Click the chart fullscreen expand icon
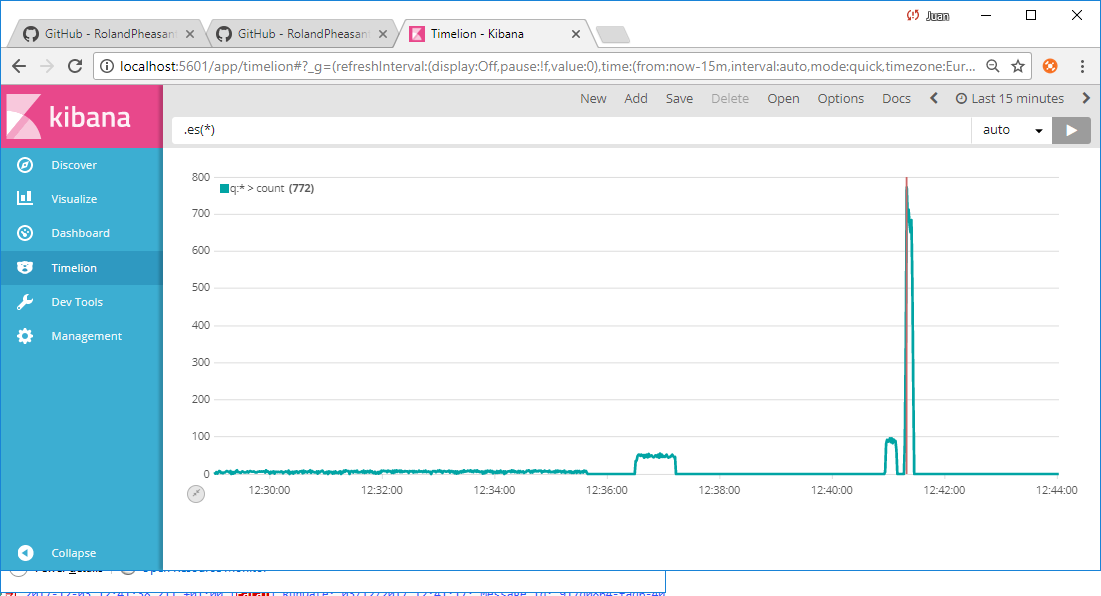Screen dimensions: 1101x596 click(196, 494)
